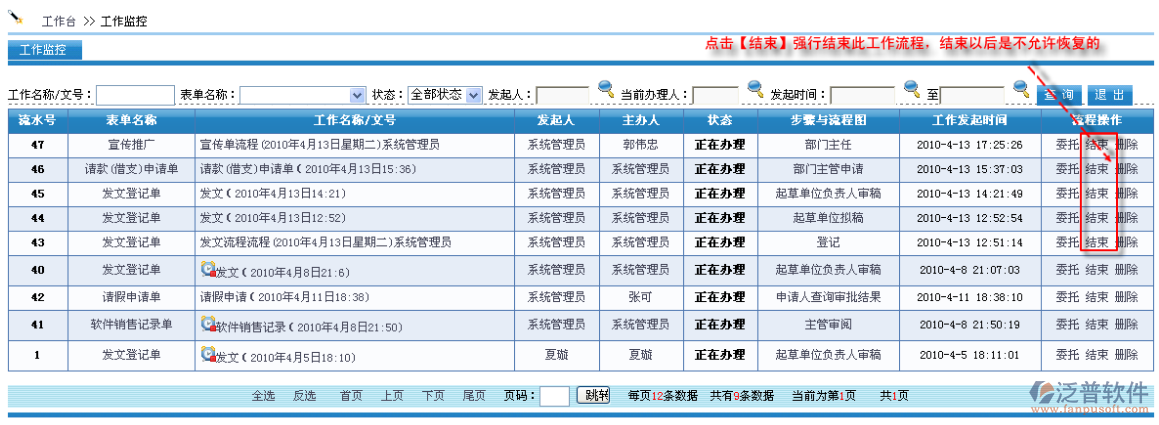Click the search icon beside 当前办理人 field
Image resolution: width=1159 pixels, height=425 pixels.
click(x=755, y=90)
